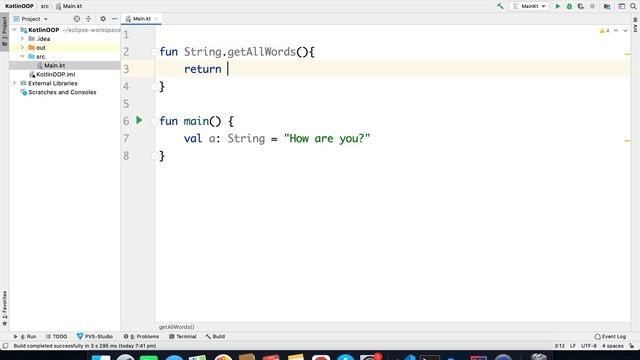This screenshot has width=640, height=360.
Task: Select External Libraries label in tree
Action: (x=53, y=83)
